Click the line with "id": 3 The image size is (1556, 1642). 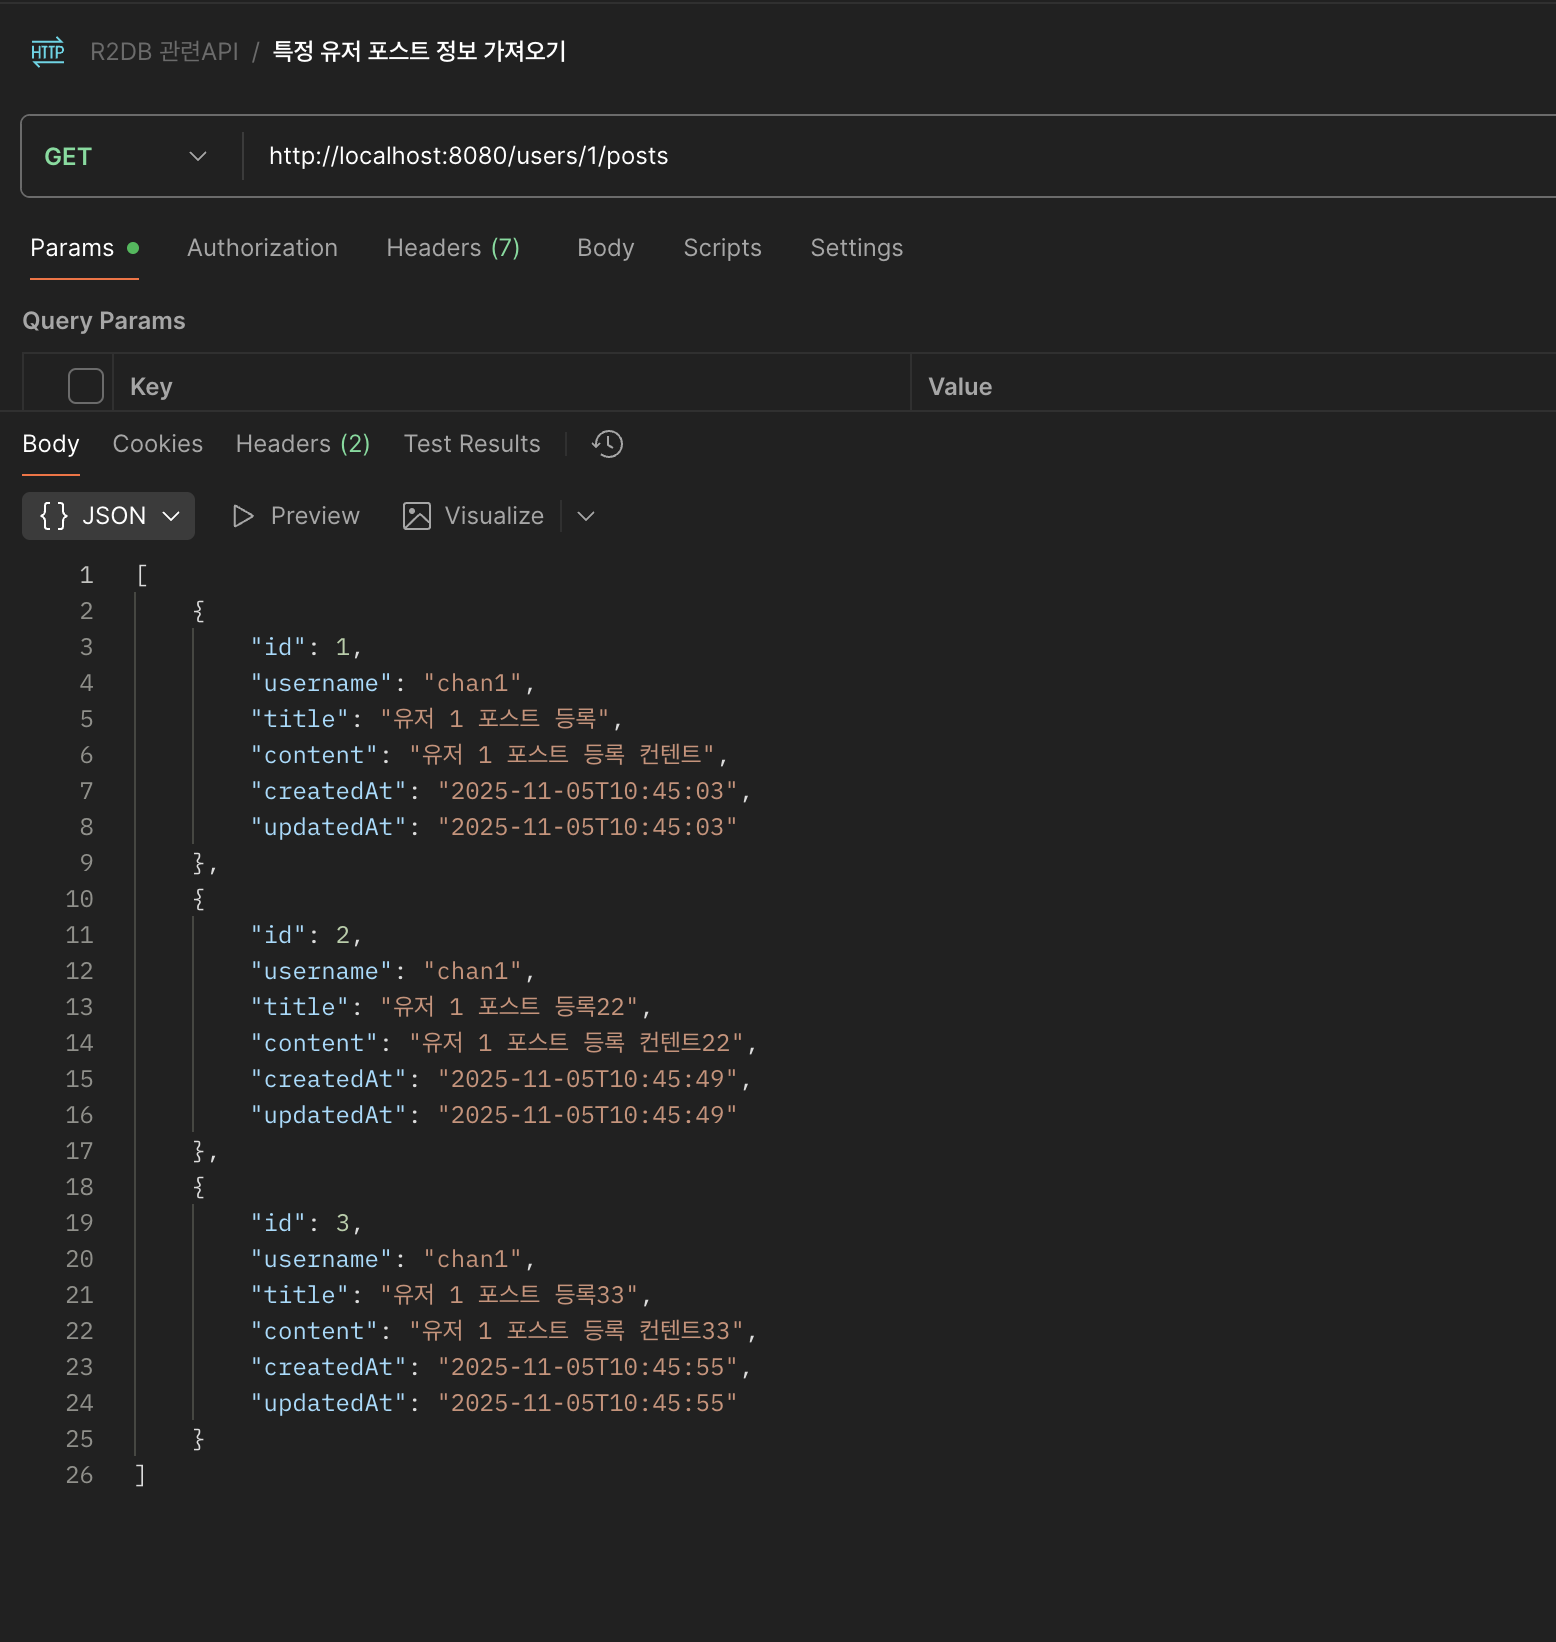click(306, 1223)
